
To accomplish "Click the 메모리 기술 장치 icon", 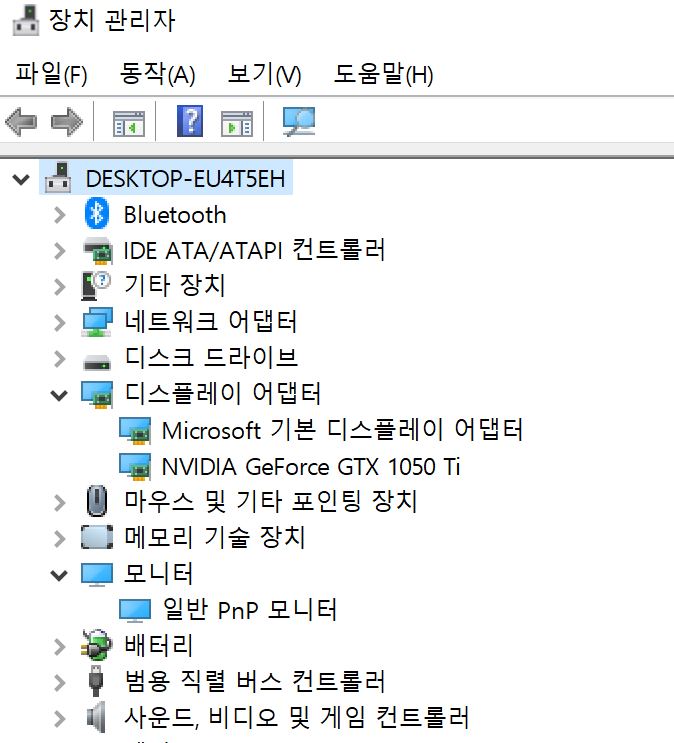I will coord(97,537).
